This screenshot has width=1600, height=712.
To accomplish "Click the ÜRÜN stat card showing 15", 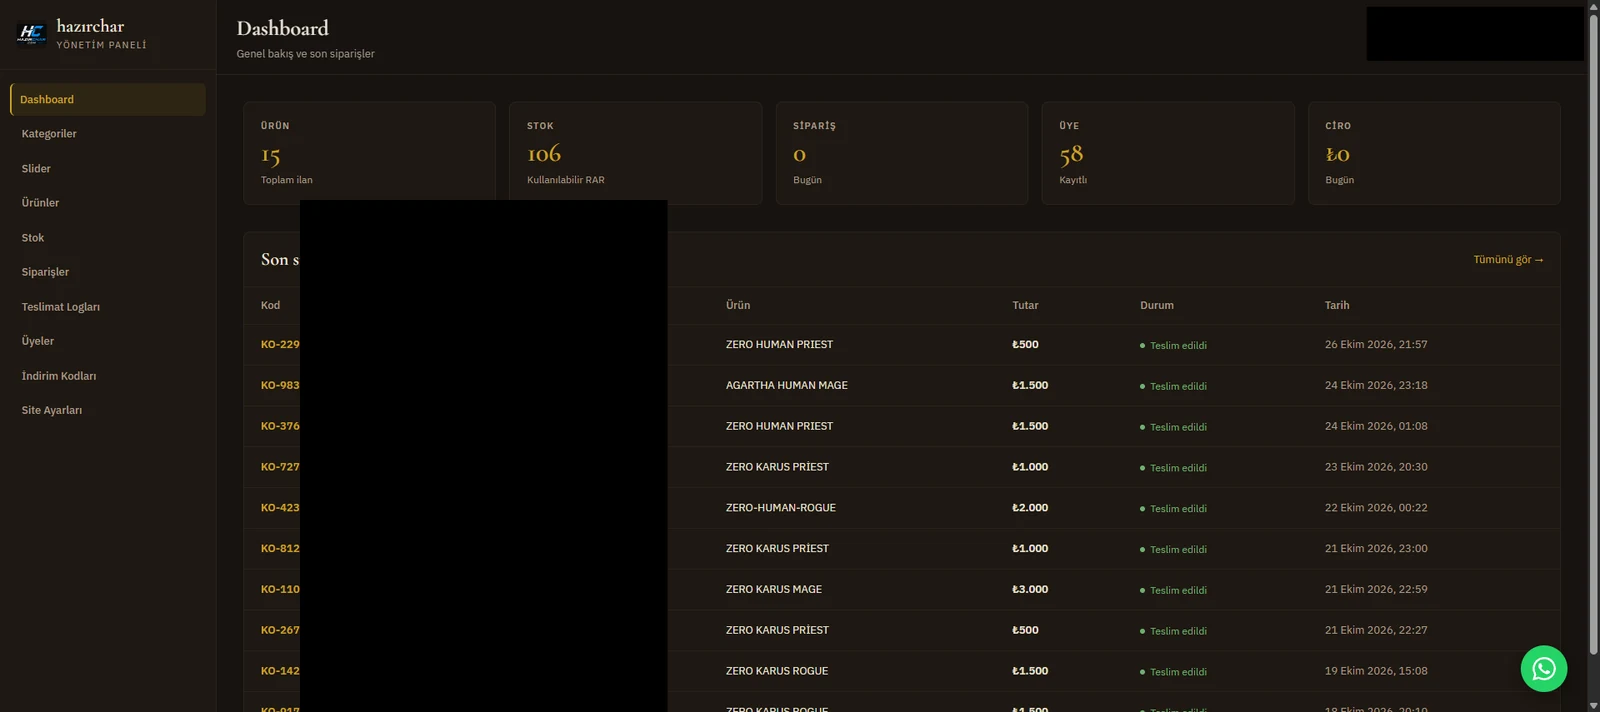I will [369, 153].
